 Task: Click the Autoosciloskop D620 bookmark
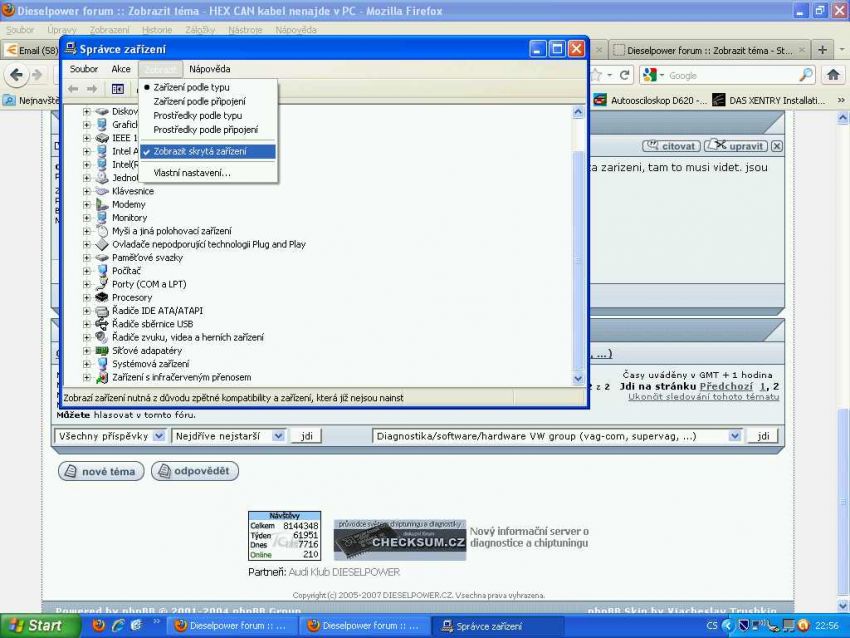pyautogui.click(x=651, y=100)
